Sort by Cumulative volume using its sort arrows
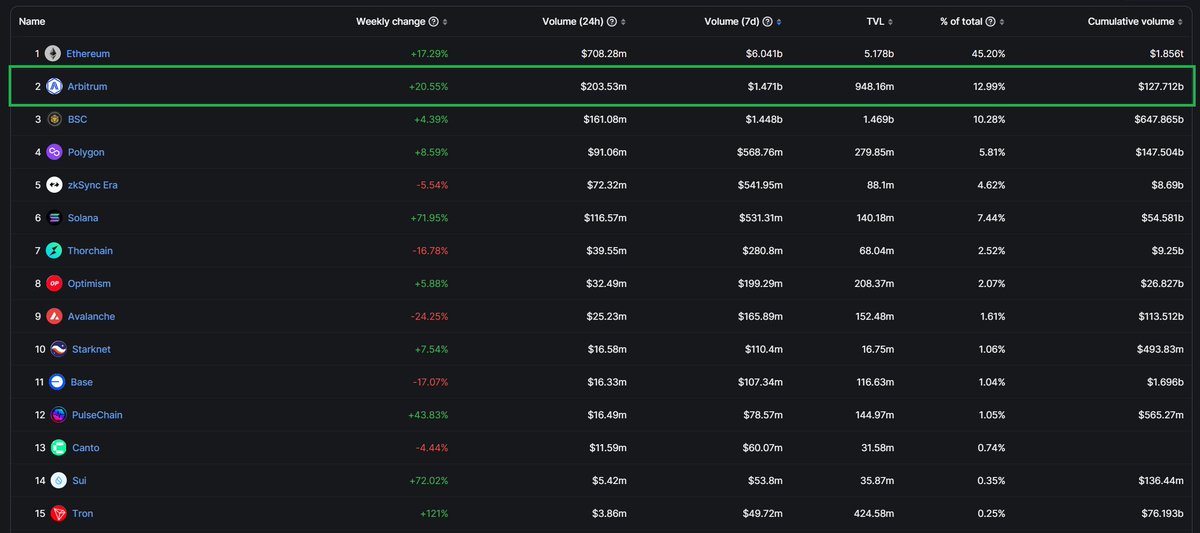The width and height of the screenshot is (1200, 533). (x=1180, y=21)
